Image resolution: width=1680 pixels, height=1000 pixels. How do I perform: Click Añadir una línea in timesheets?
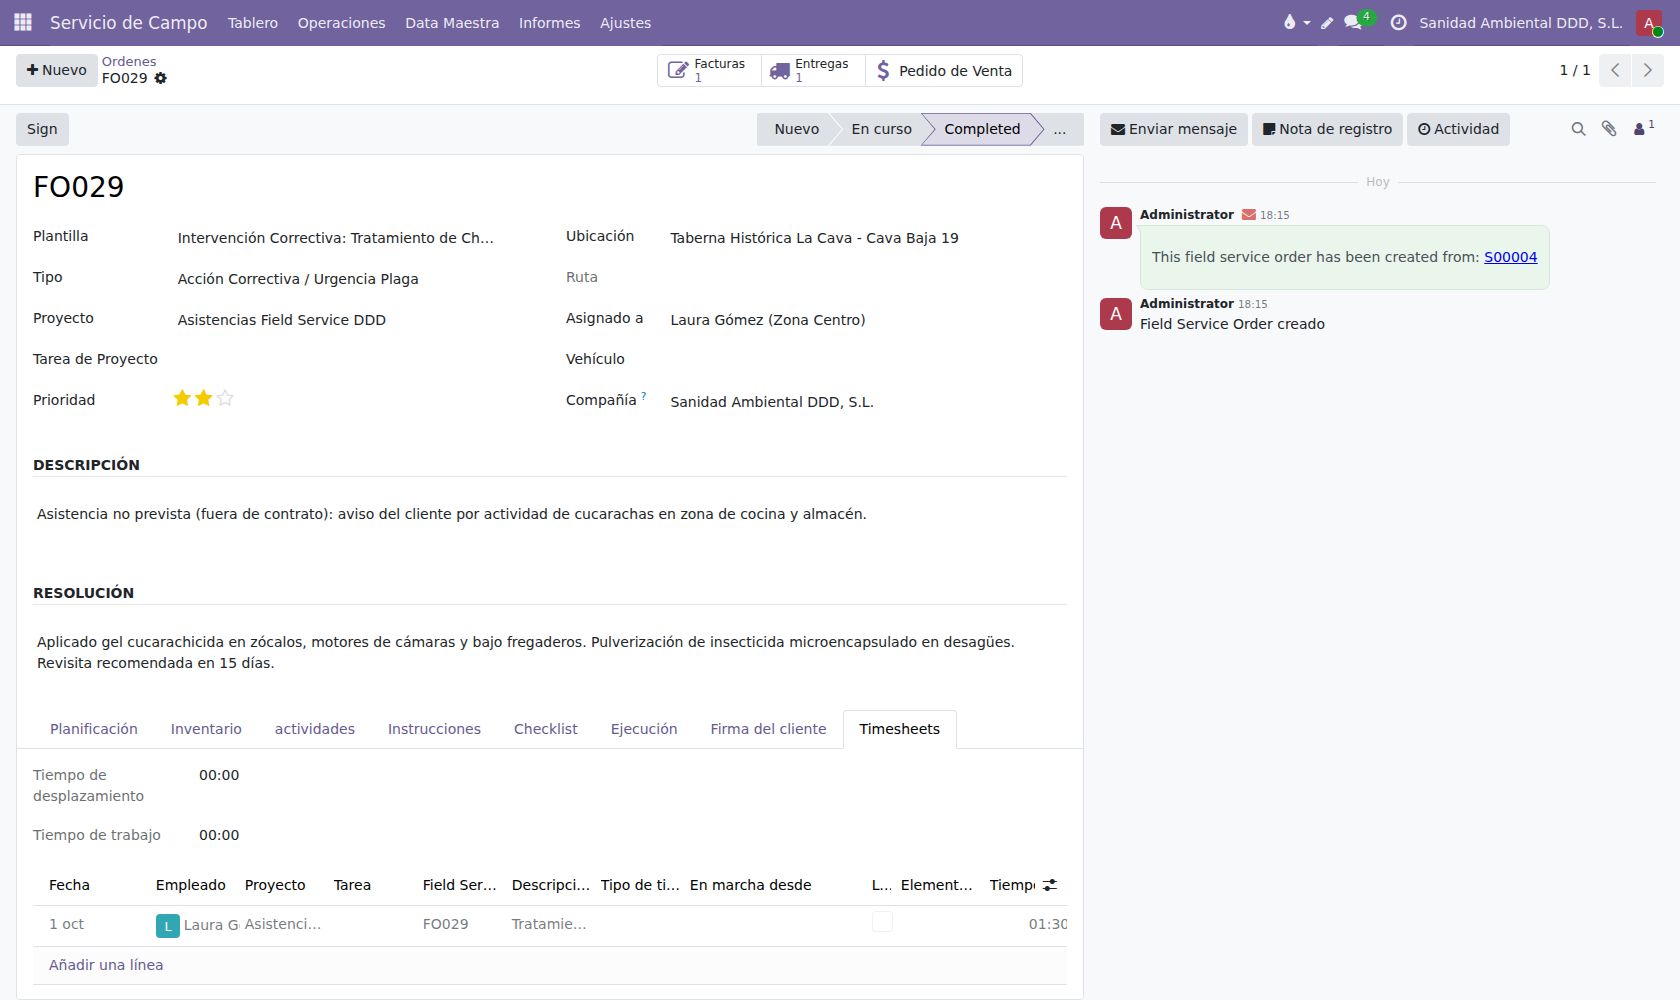(106, 965)
